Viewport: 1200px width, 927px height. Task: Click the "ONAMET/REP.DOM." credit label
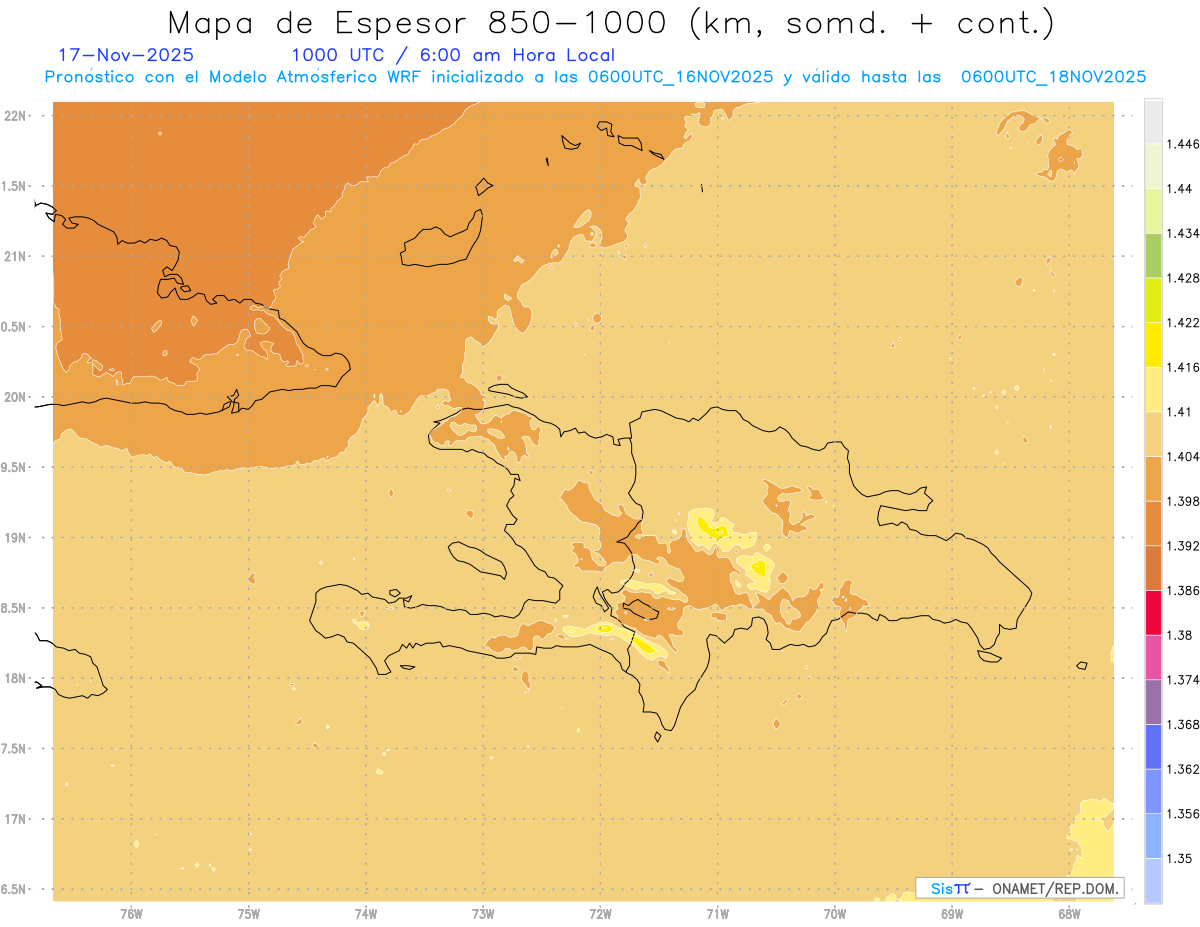(x=1054, y=888)
